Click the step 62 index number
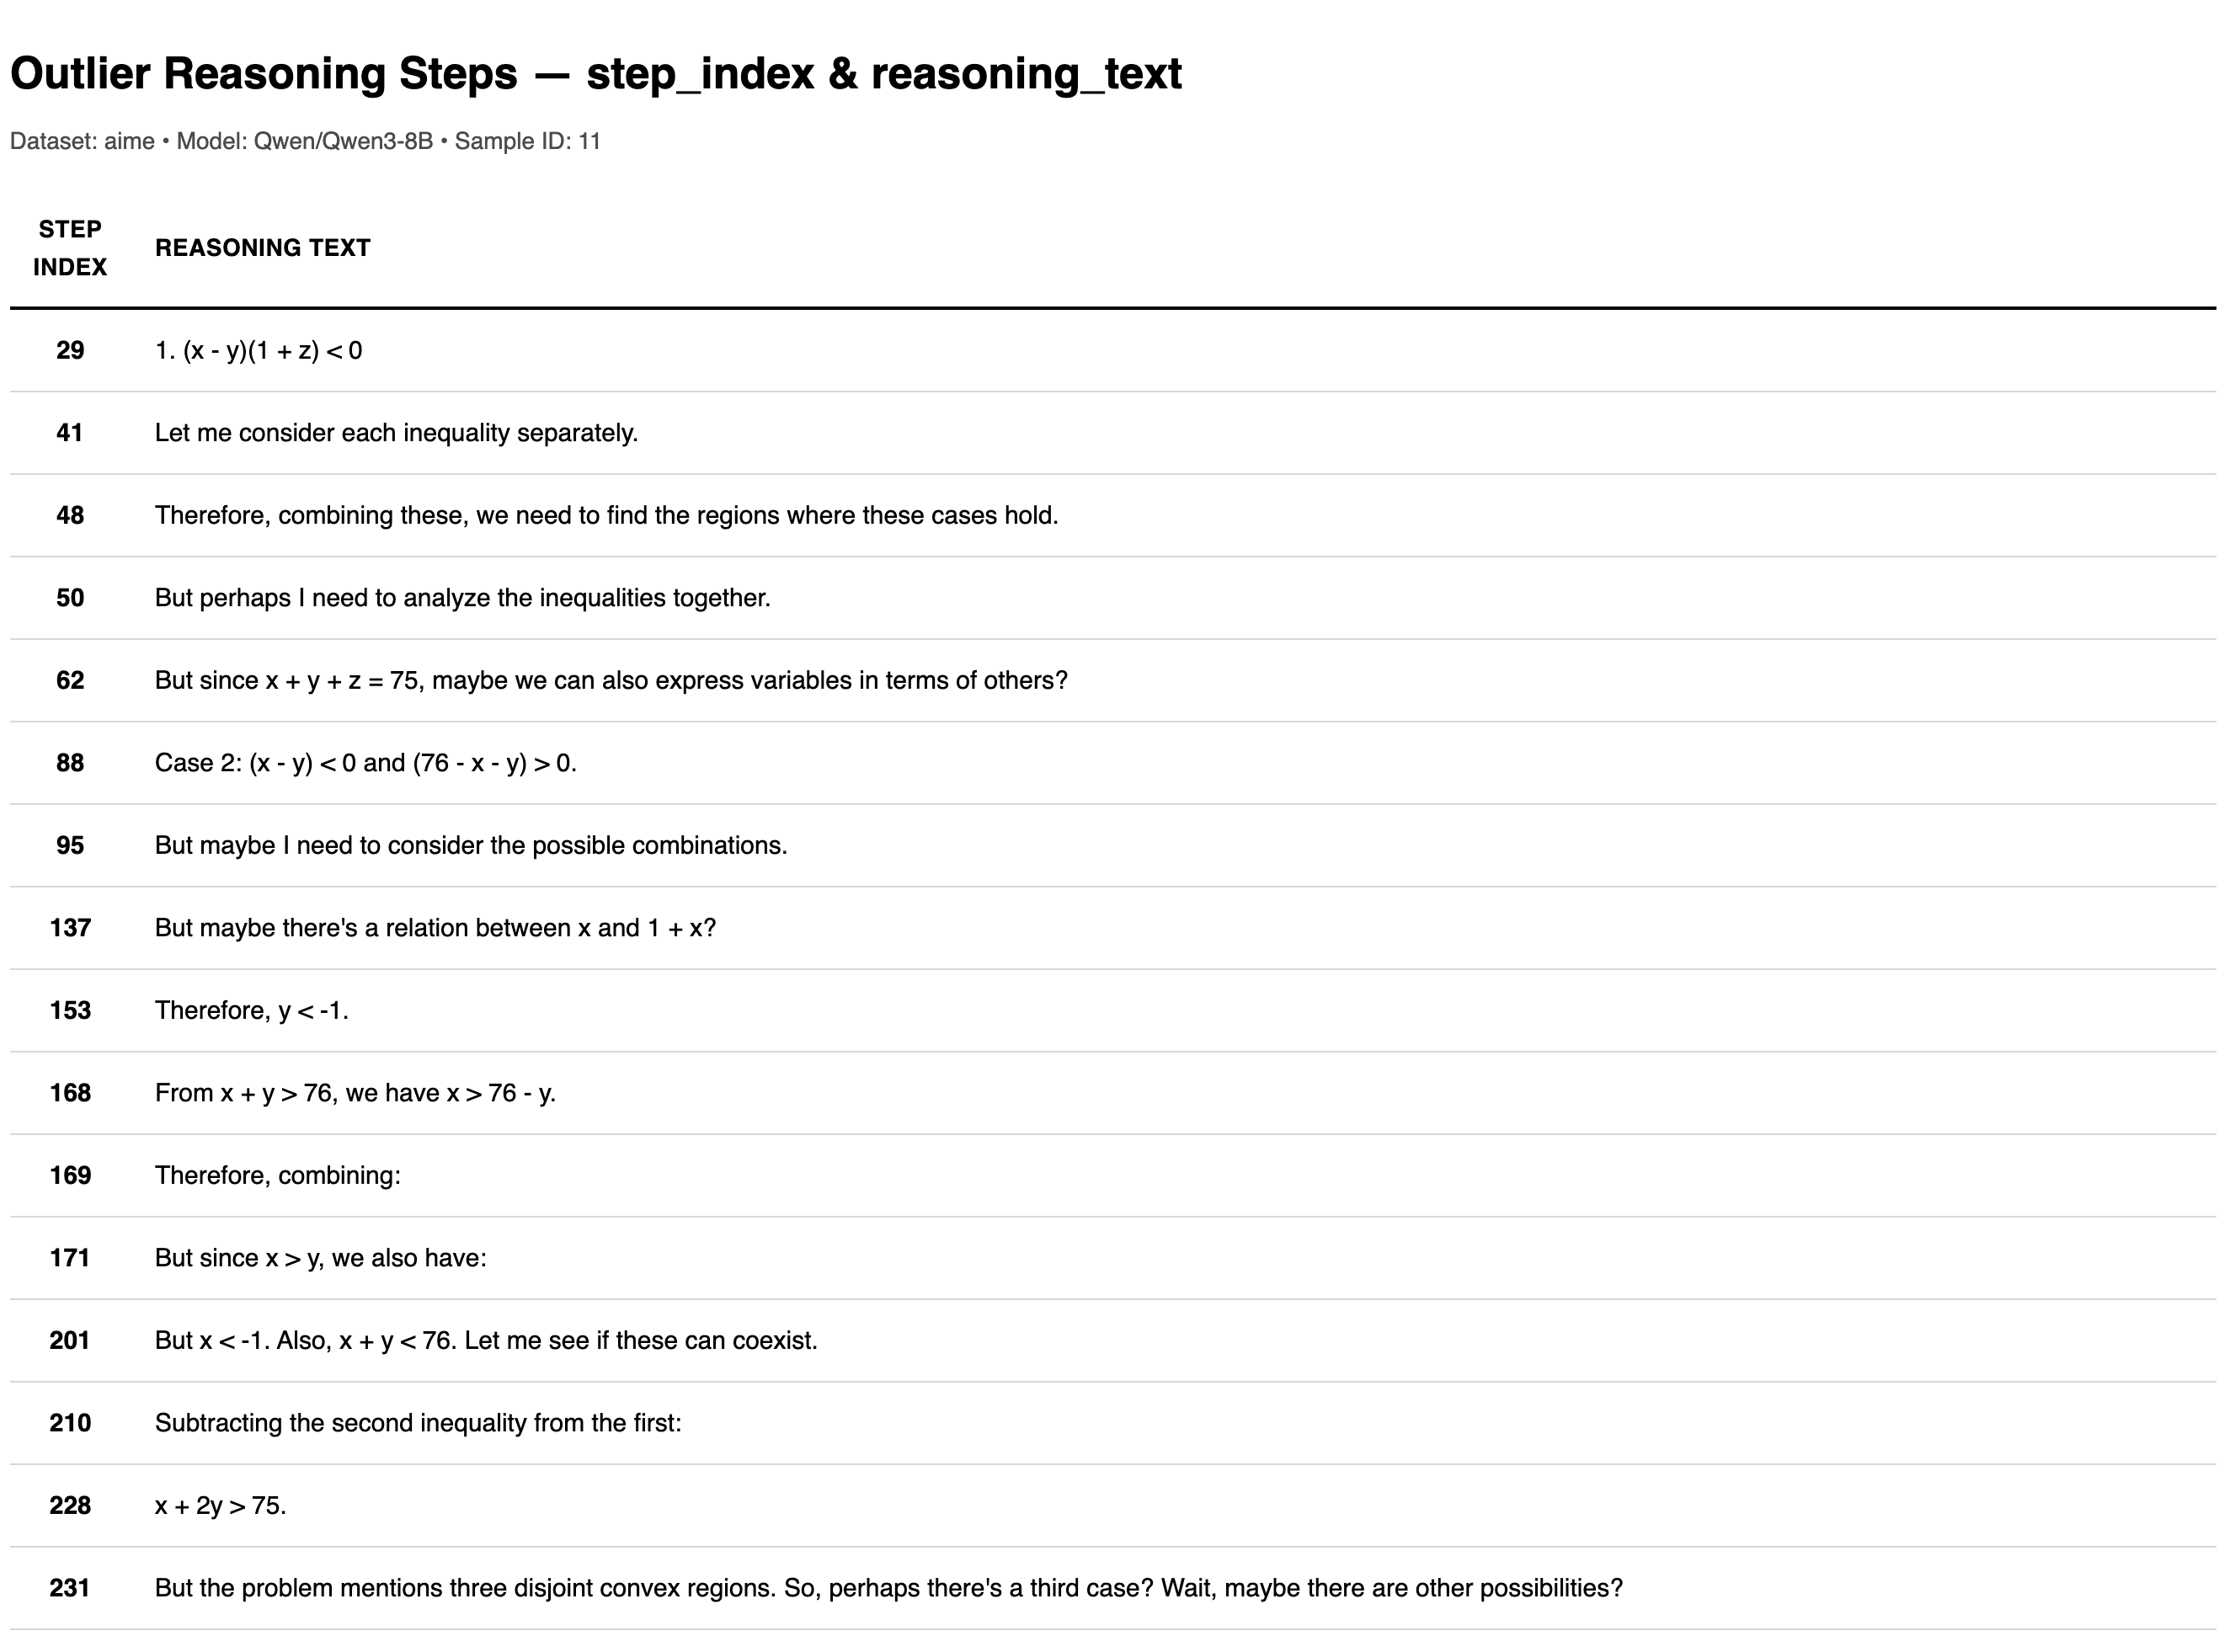This screenshot has height=1652, width=2235. click(70, 680)
